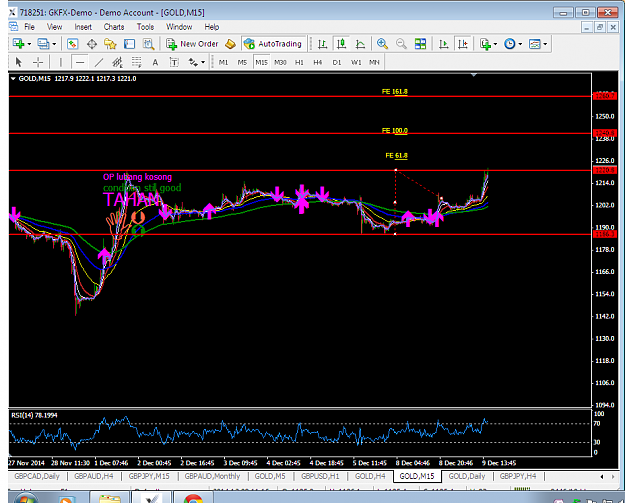Switch to candlestick chart display
This screenshot has height=503, width=625.
pos(341,43)
